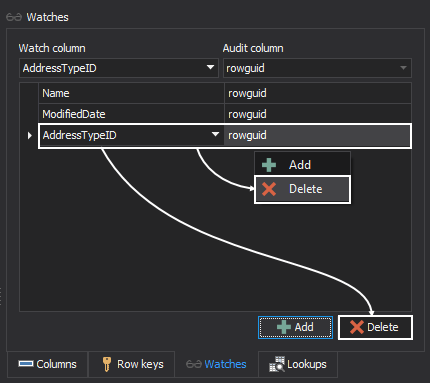Screen dimensions: 430x383
Task: Click the Delete button below the grid
Action: (x=375, y=327)
